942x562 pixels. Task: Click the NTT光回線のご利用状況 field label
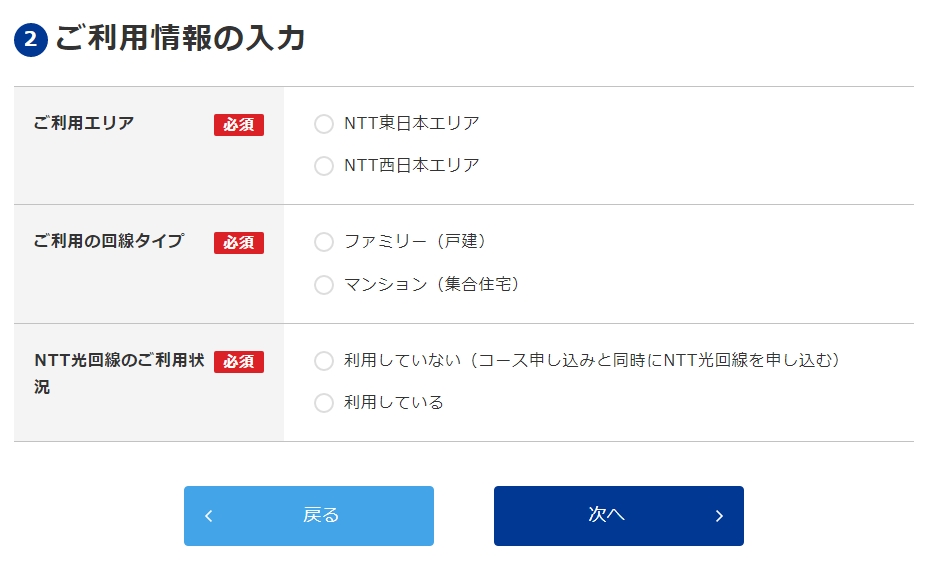[x=119, y=372]
